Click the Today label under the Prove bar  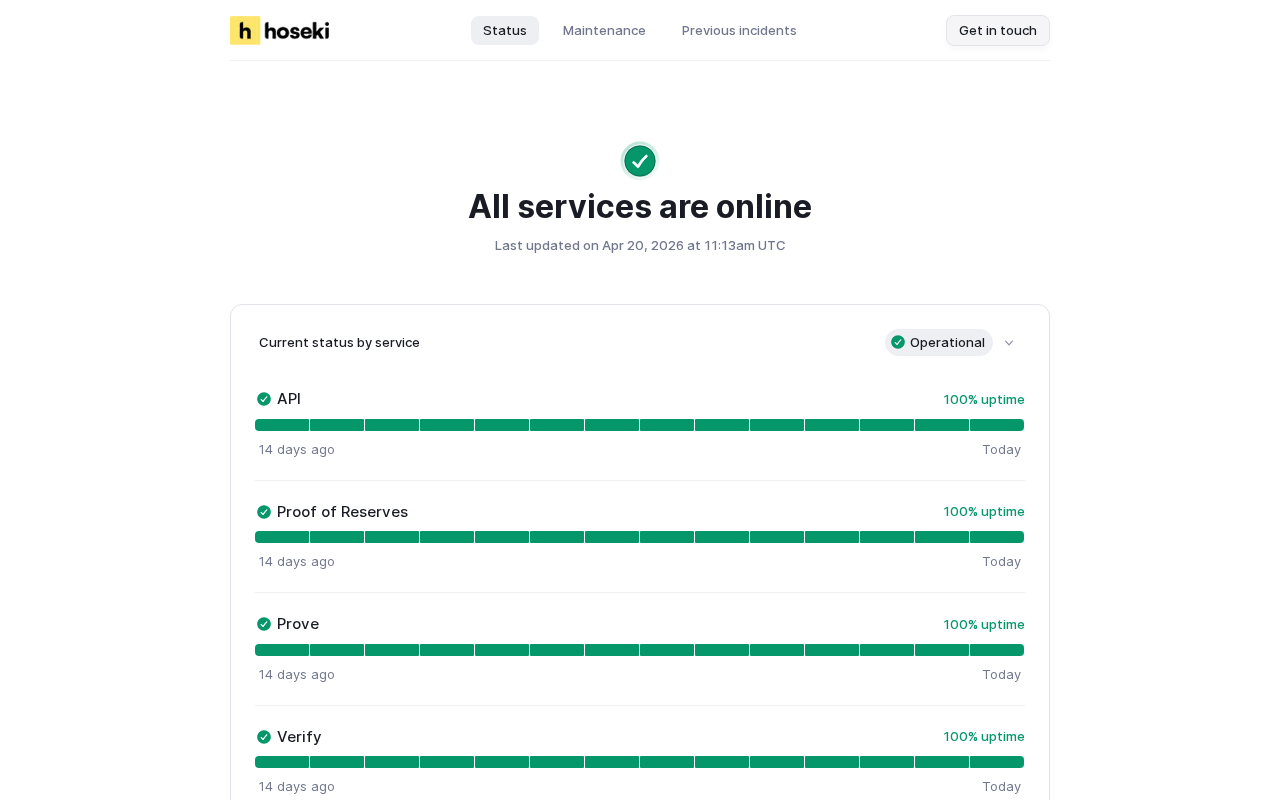tap(1001, 674)
